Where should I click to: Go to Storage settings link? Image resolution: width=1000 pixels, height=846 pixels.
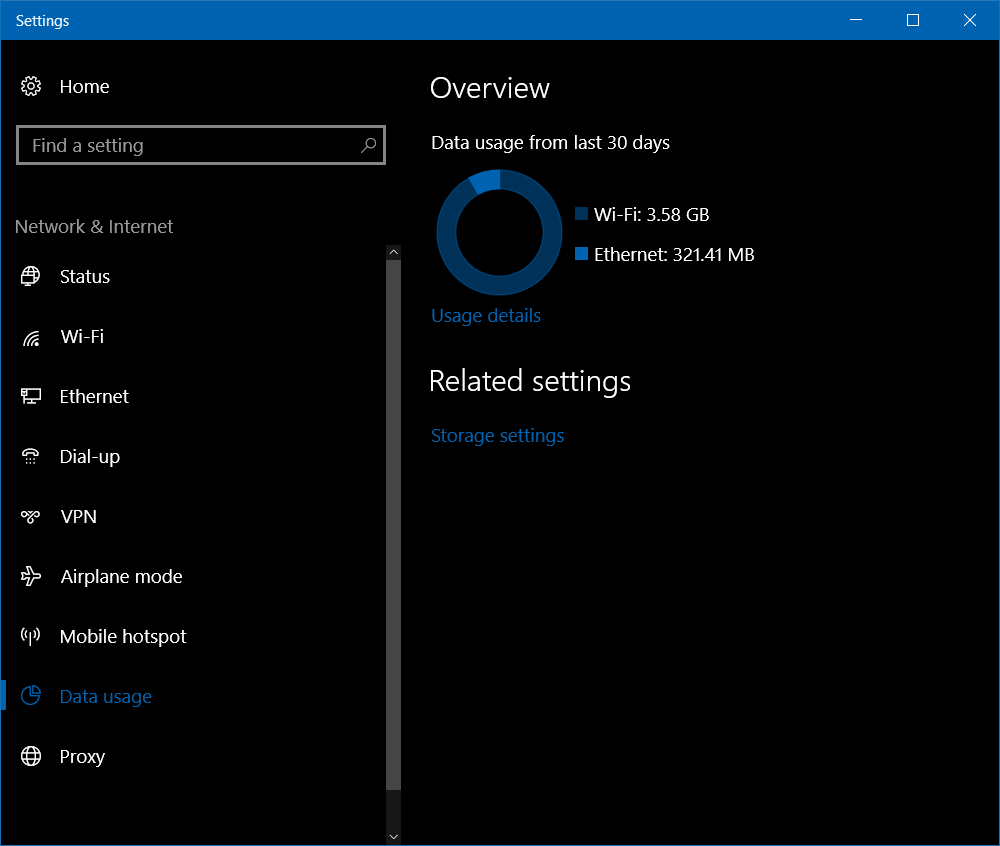click(x=497, y=436)
